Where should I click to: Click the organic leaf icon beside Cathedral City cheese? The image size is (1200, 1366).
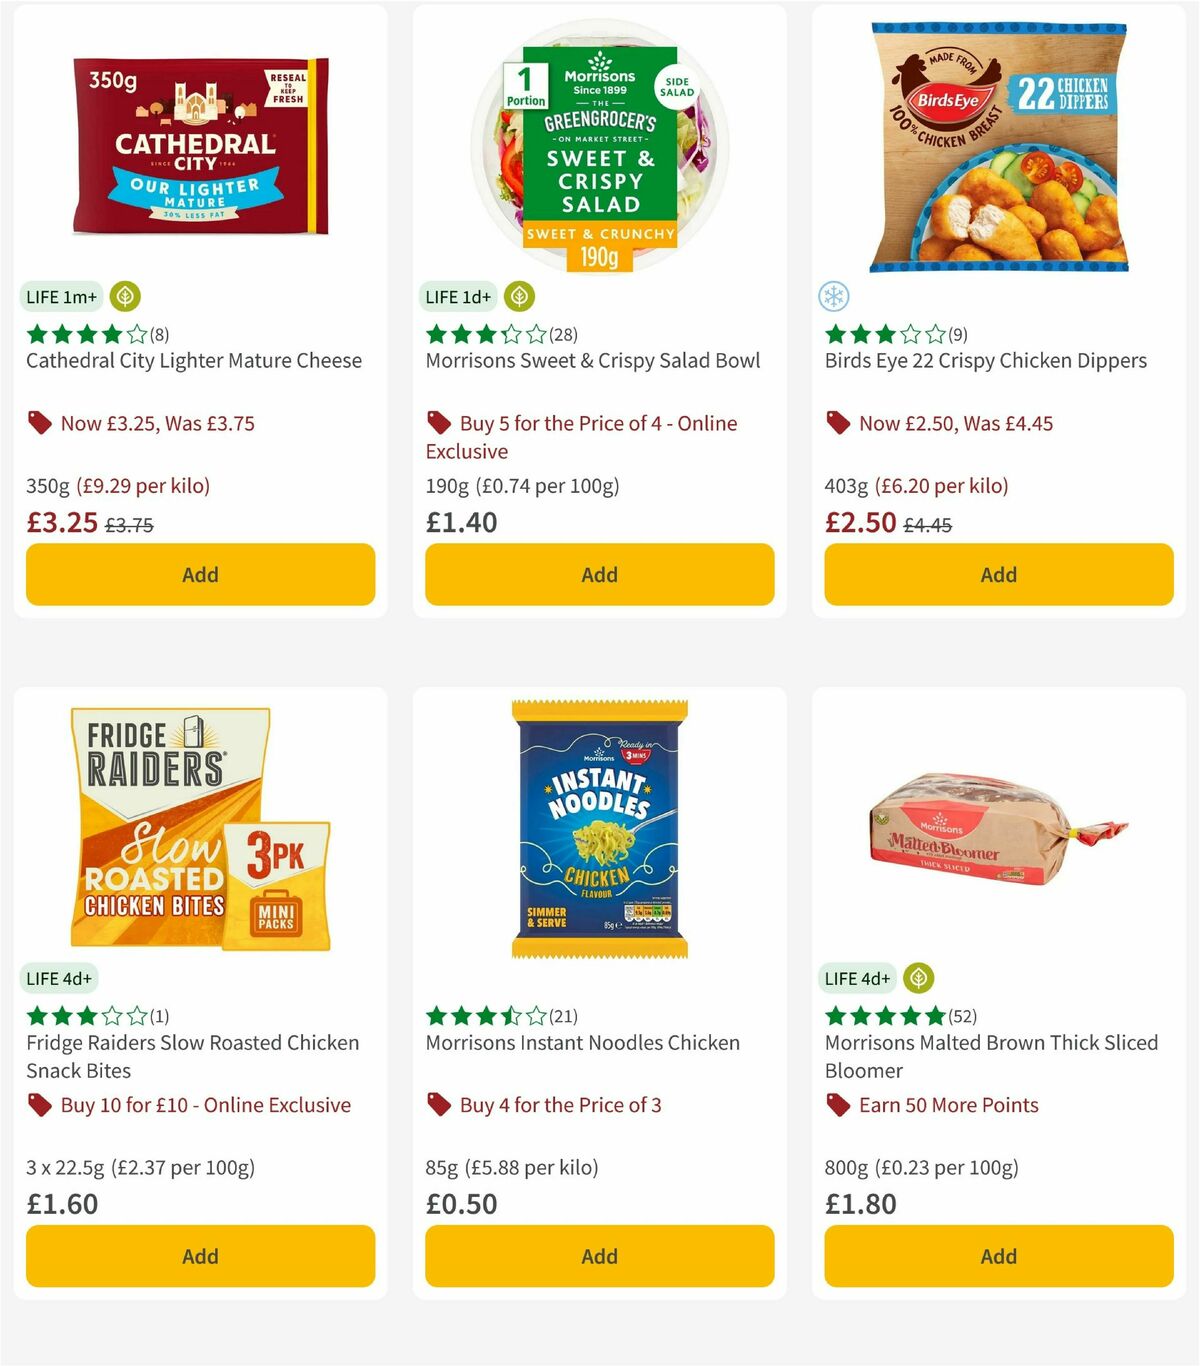pyautogui.click(x=124, y=296)
